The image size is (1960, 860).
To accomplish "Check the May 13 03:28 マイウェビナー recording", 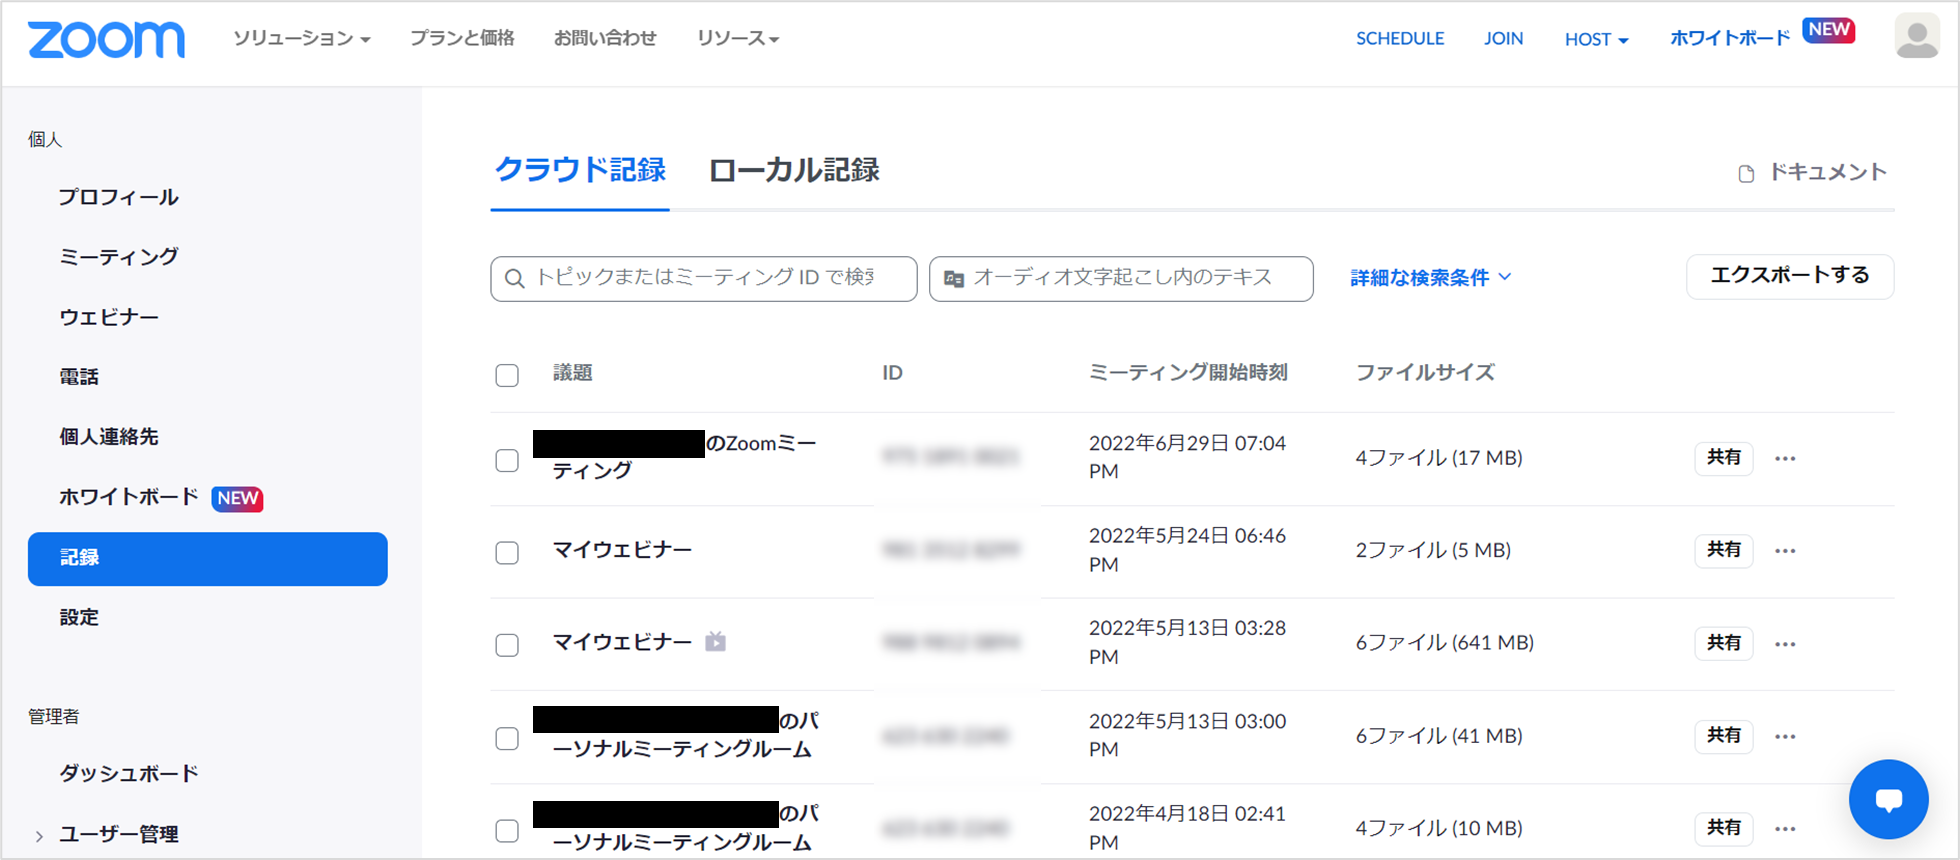I will pyautogui.click(x=507, y=645).
